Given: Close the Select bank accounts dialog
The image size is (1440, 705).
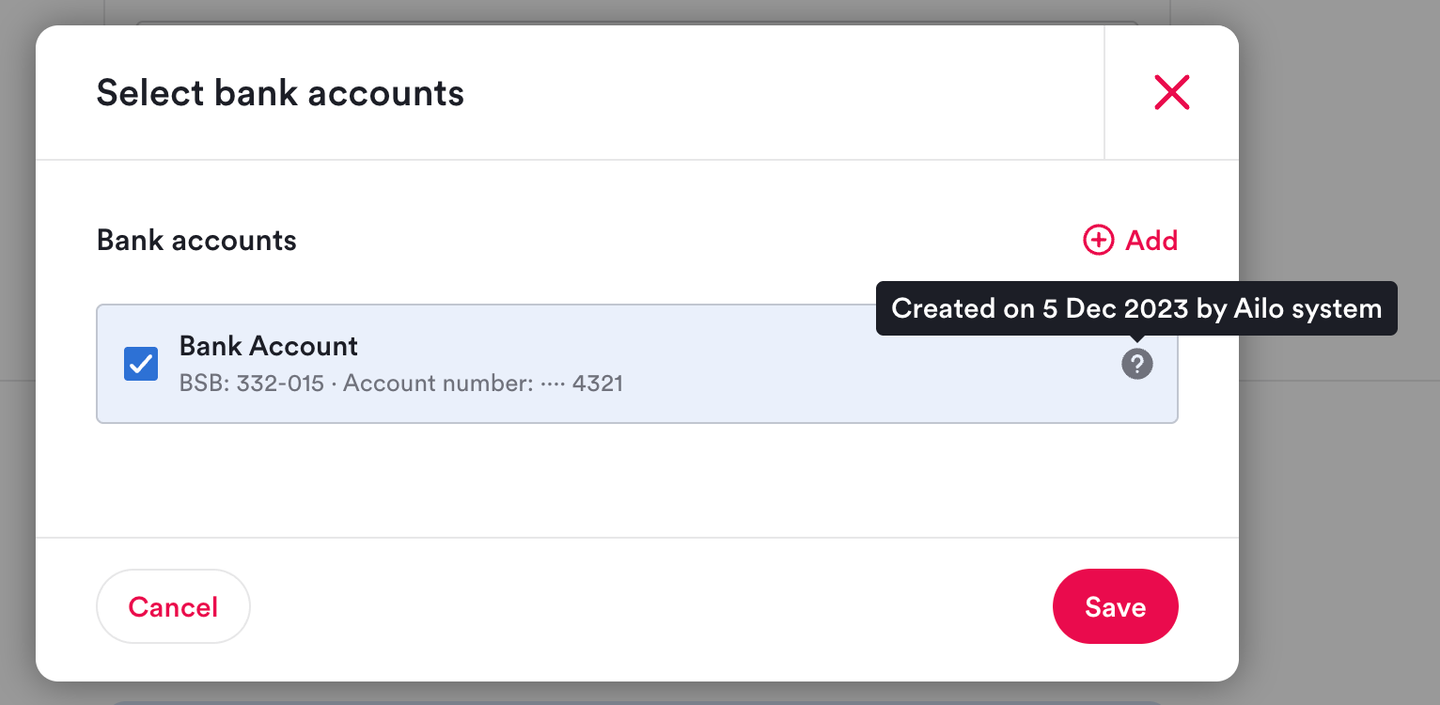Looking at the screenshot, I should (1171, 93).
